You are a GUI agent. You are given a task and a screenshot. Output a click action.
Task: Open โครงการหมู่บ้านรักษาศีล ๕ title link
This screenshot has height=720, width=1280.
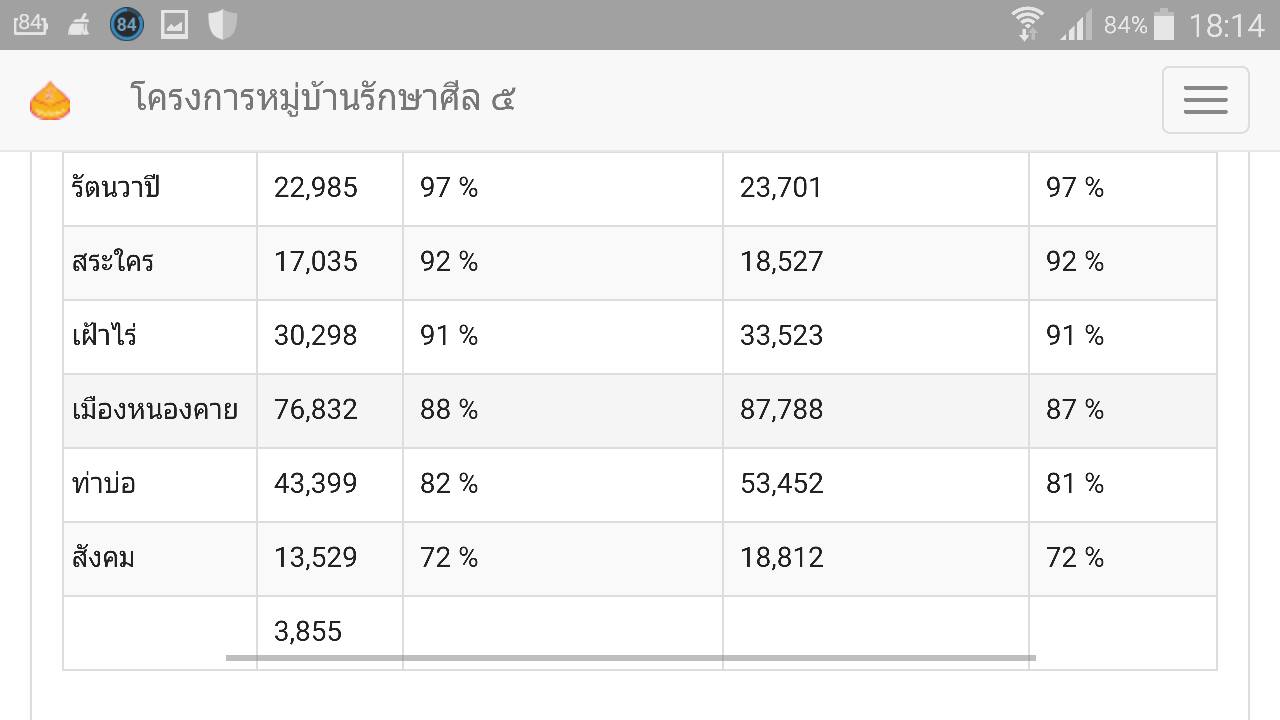(322, 99)
